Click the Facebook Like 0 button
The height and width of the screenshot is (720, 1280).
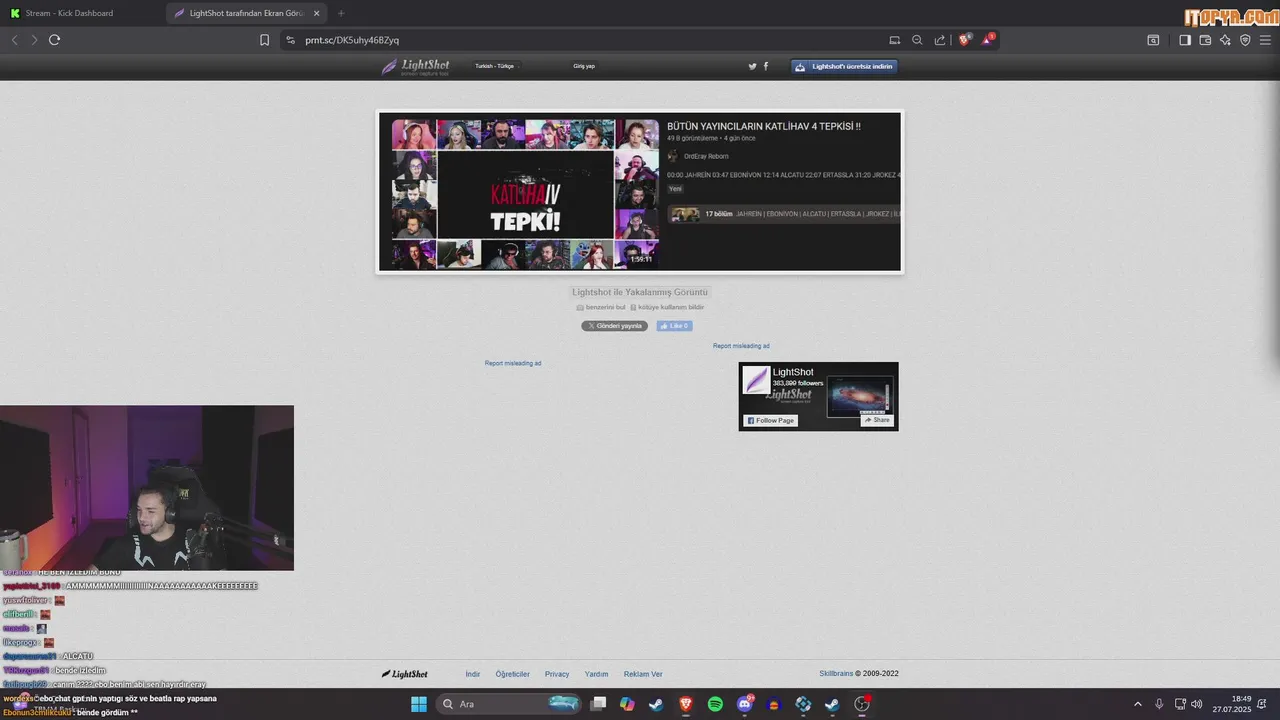pyautogui.click(x=674, y=326)
